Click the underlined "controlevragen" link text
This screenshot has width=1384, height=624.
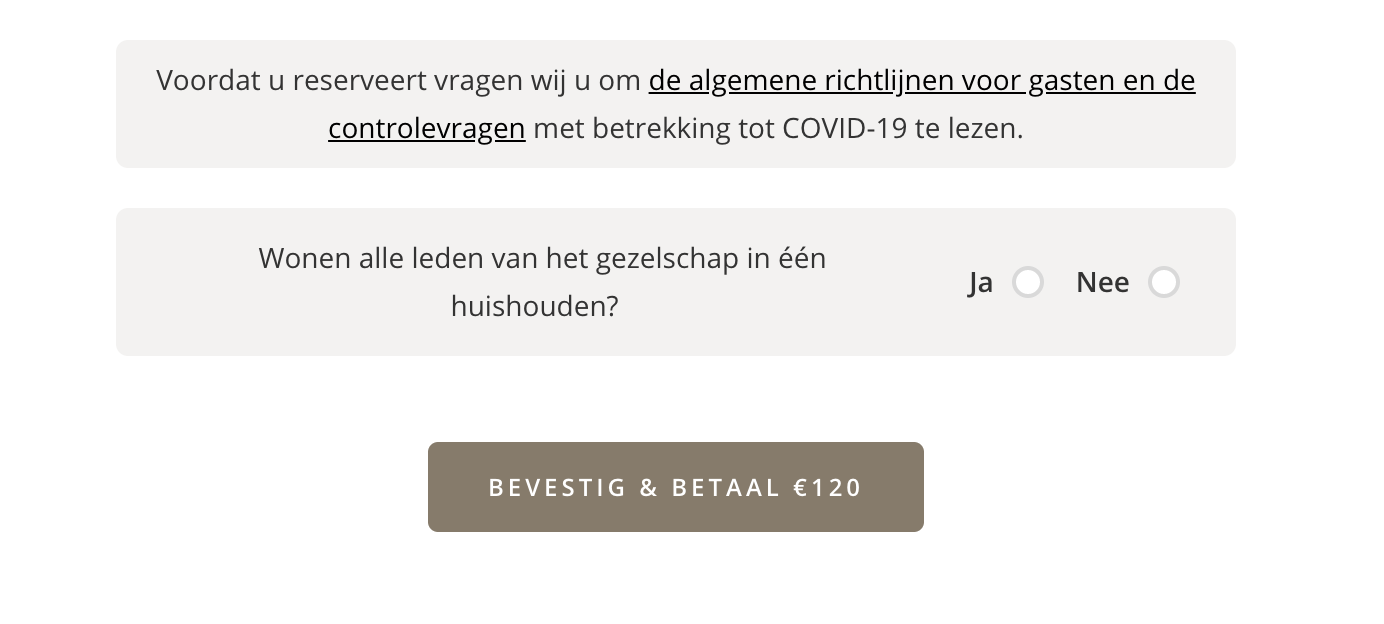point(427,129)
